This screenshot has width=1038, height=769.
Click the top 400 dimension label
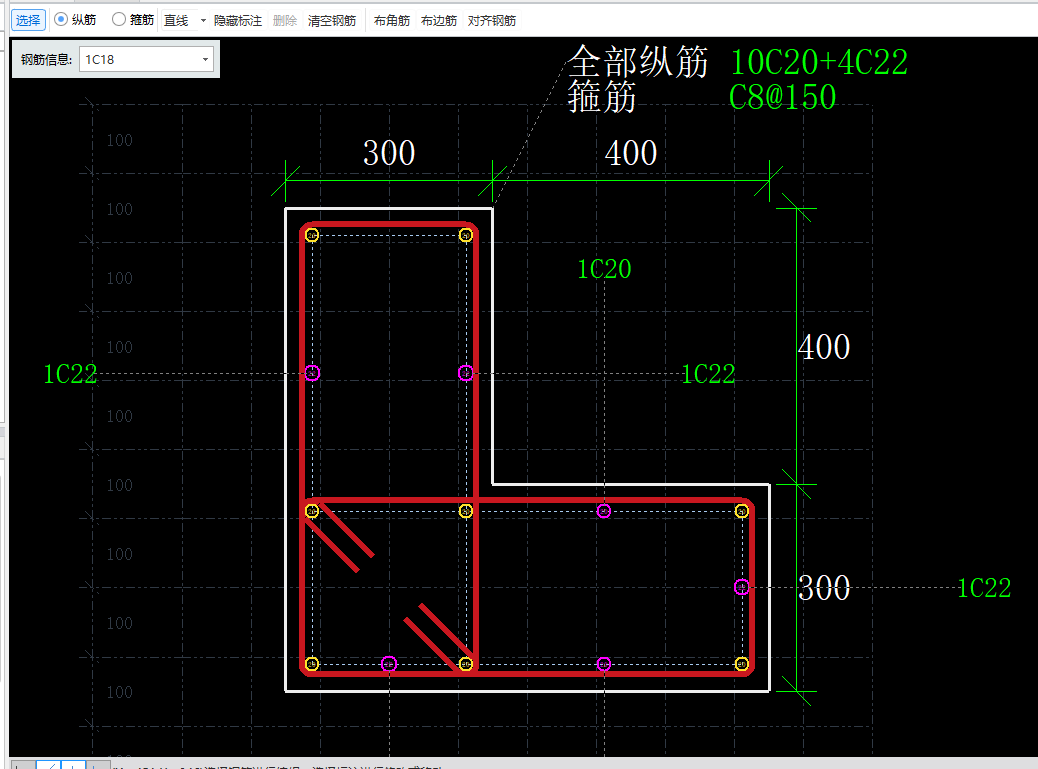coord(630,153)
